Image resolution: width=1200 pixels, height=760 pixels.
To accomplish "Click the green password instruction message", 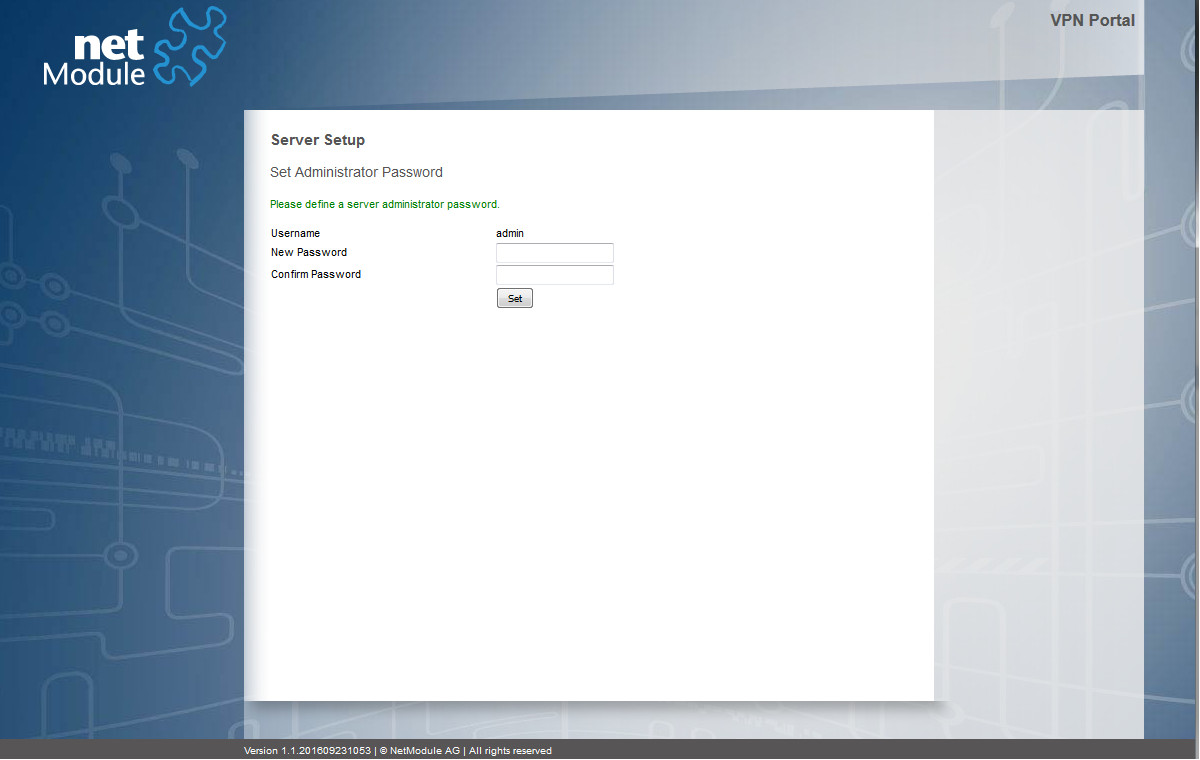I will (x=385, y=204).
